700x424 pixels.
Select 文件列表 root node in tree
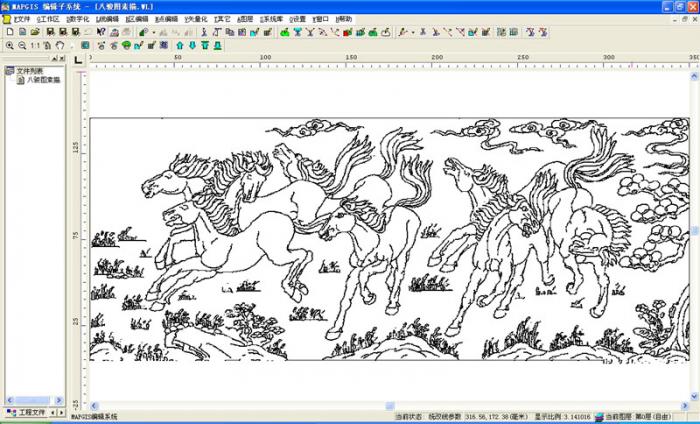click(x=30, y=71)
